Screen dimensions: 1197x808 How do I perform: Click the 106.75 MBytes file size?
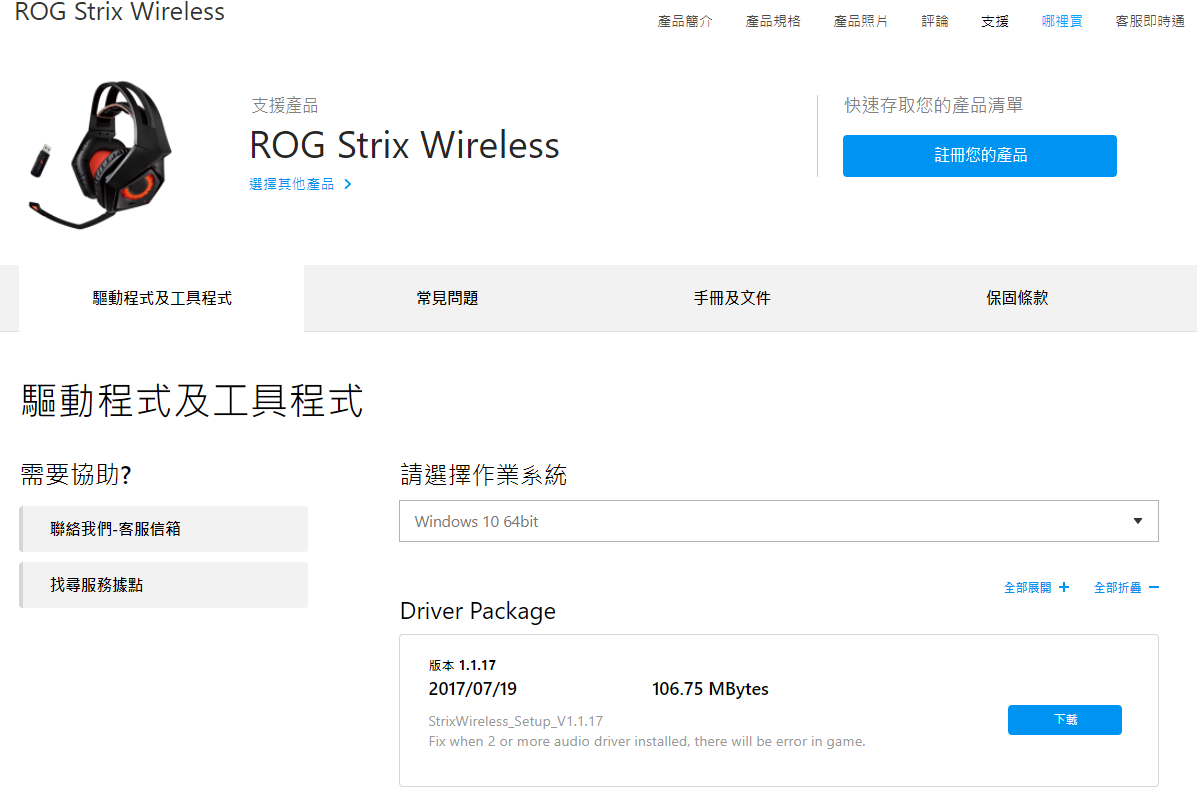click(x=710, y=689)
